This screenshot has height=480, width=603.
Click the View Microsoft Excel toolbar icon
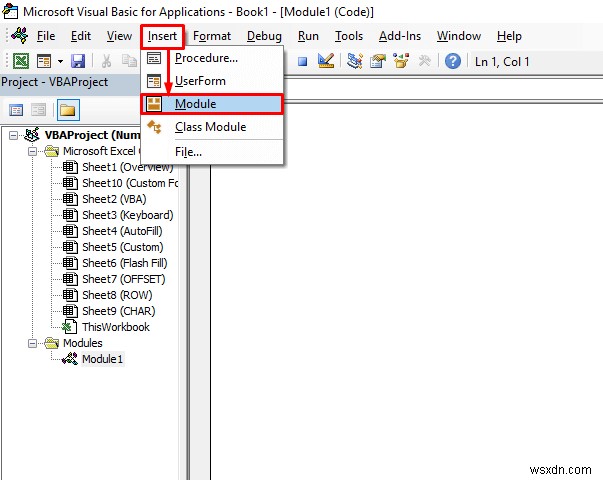click(21, 61)
